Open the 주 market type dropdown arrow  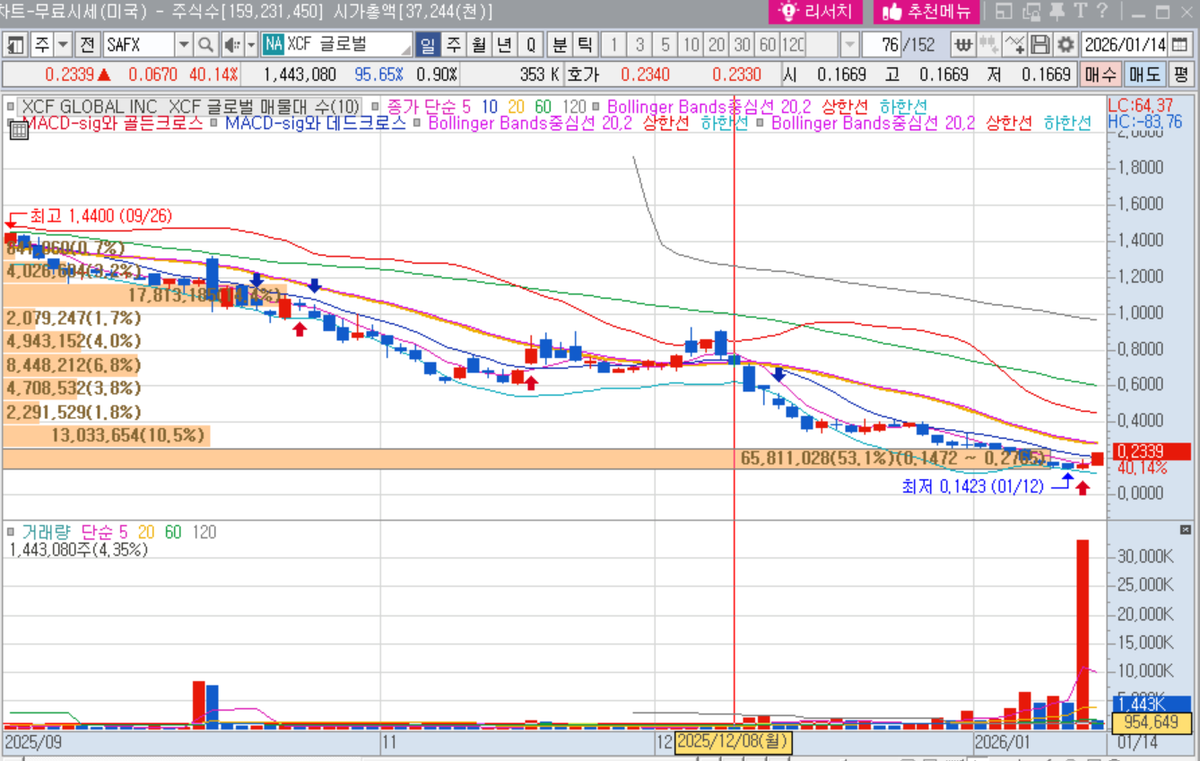tap(63, 45)
